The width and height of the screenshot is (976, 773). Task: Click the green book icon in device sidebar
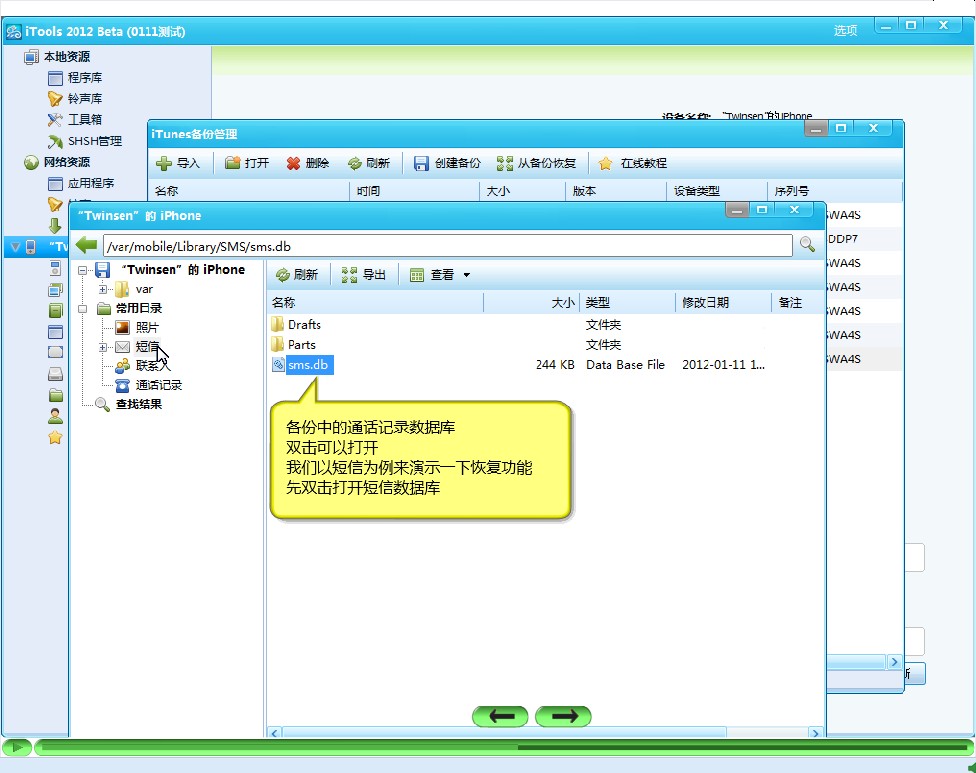tap(55, 310)
